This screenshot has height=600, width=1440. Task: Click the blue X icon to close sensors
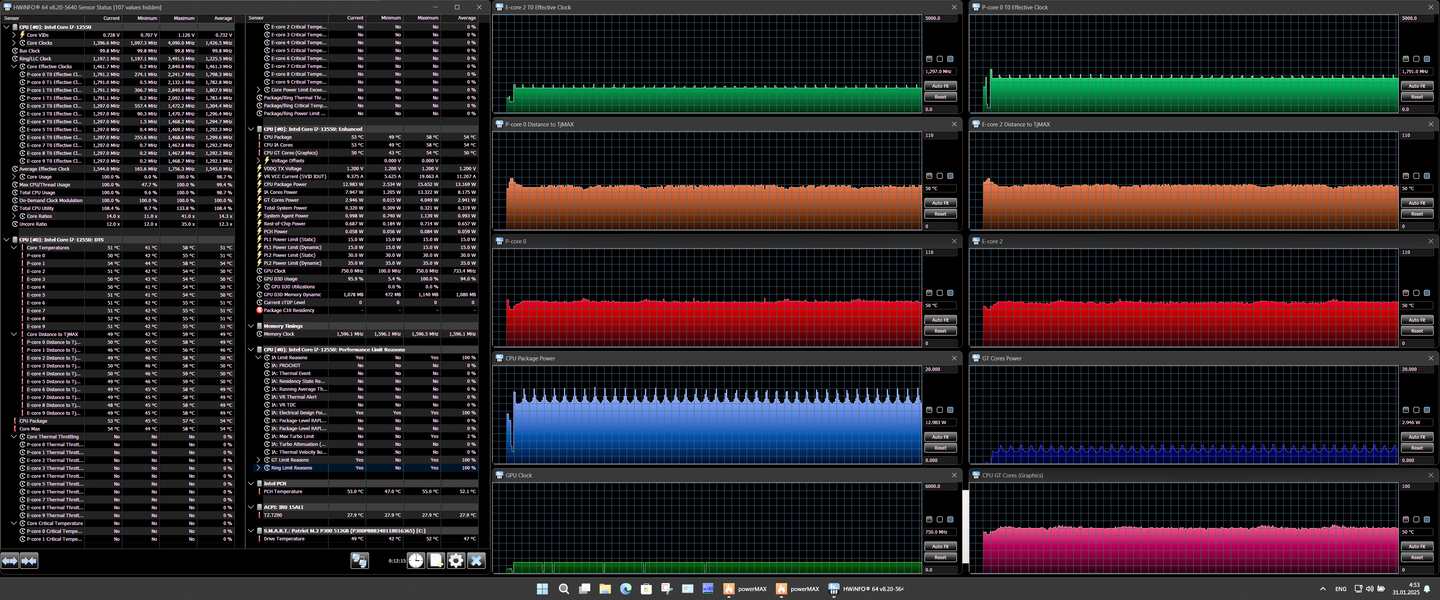tap(476, 561)
